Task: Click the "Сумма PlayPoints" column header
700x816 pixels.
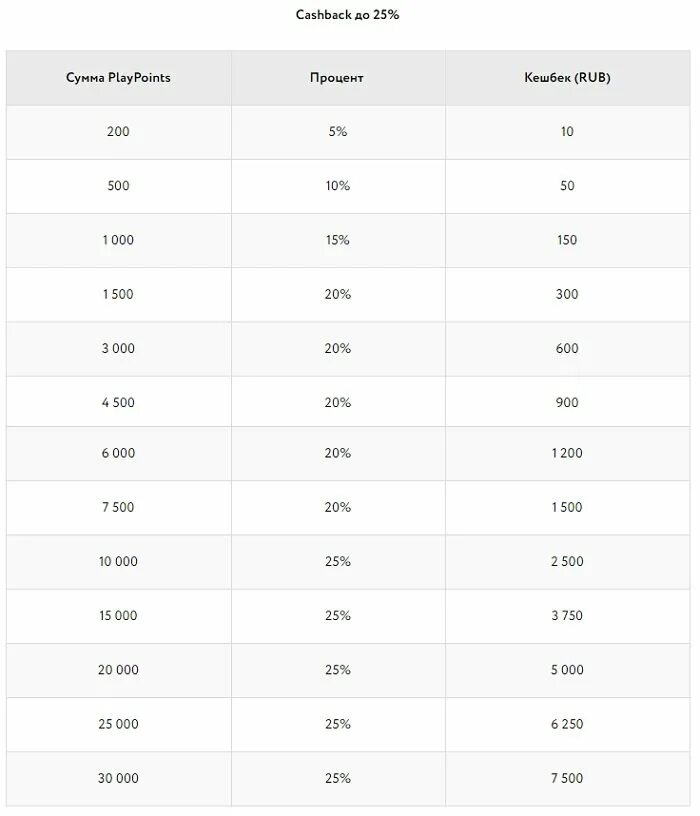Action: tap(118, 77)
